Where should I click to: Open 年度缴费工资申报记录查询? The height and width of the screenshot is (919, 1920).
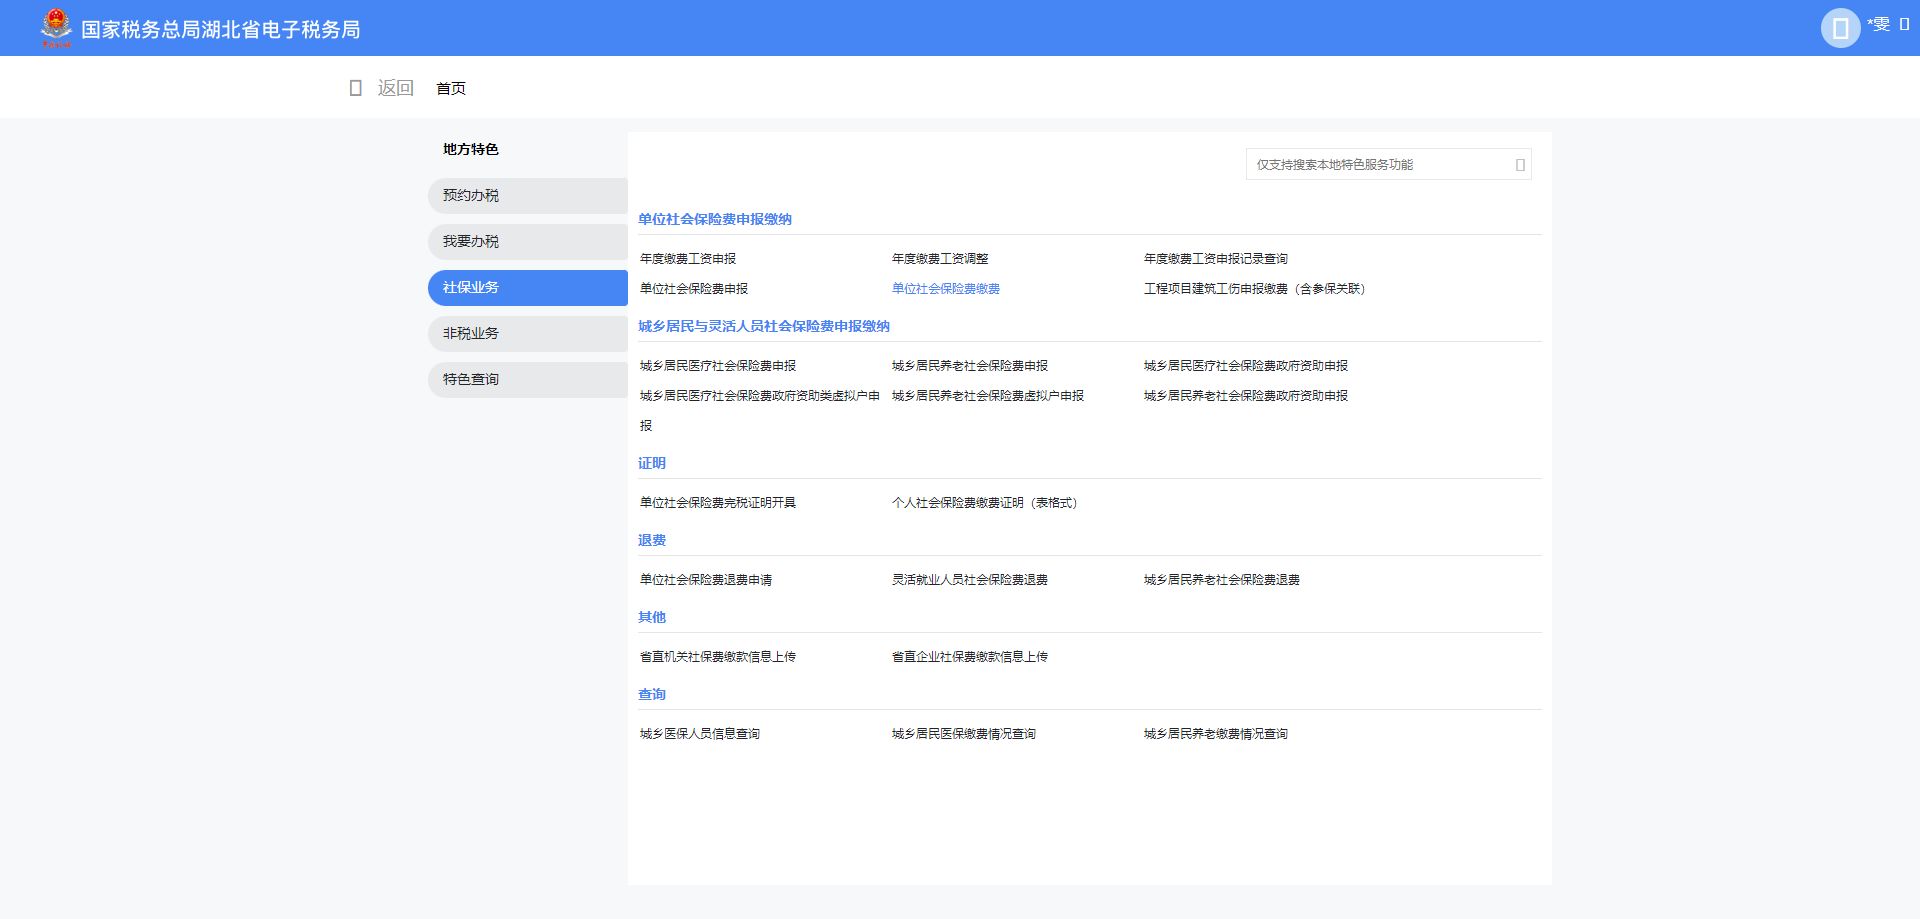(1216, 259)
